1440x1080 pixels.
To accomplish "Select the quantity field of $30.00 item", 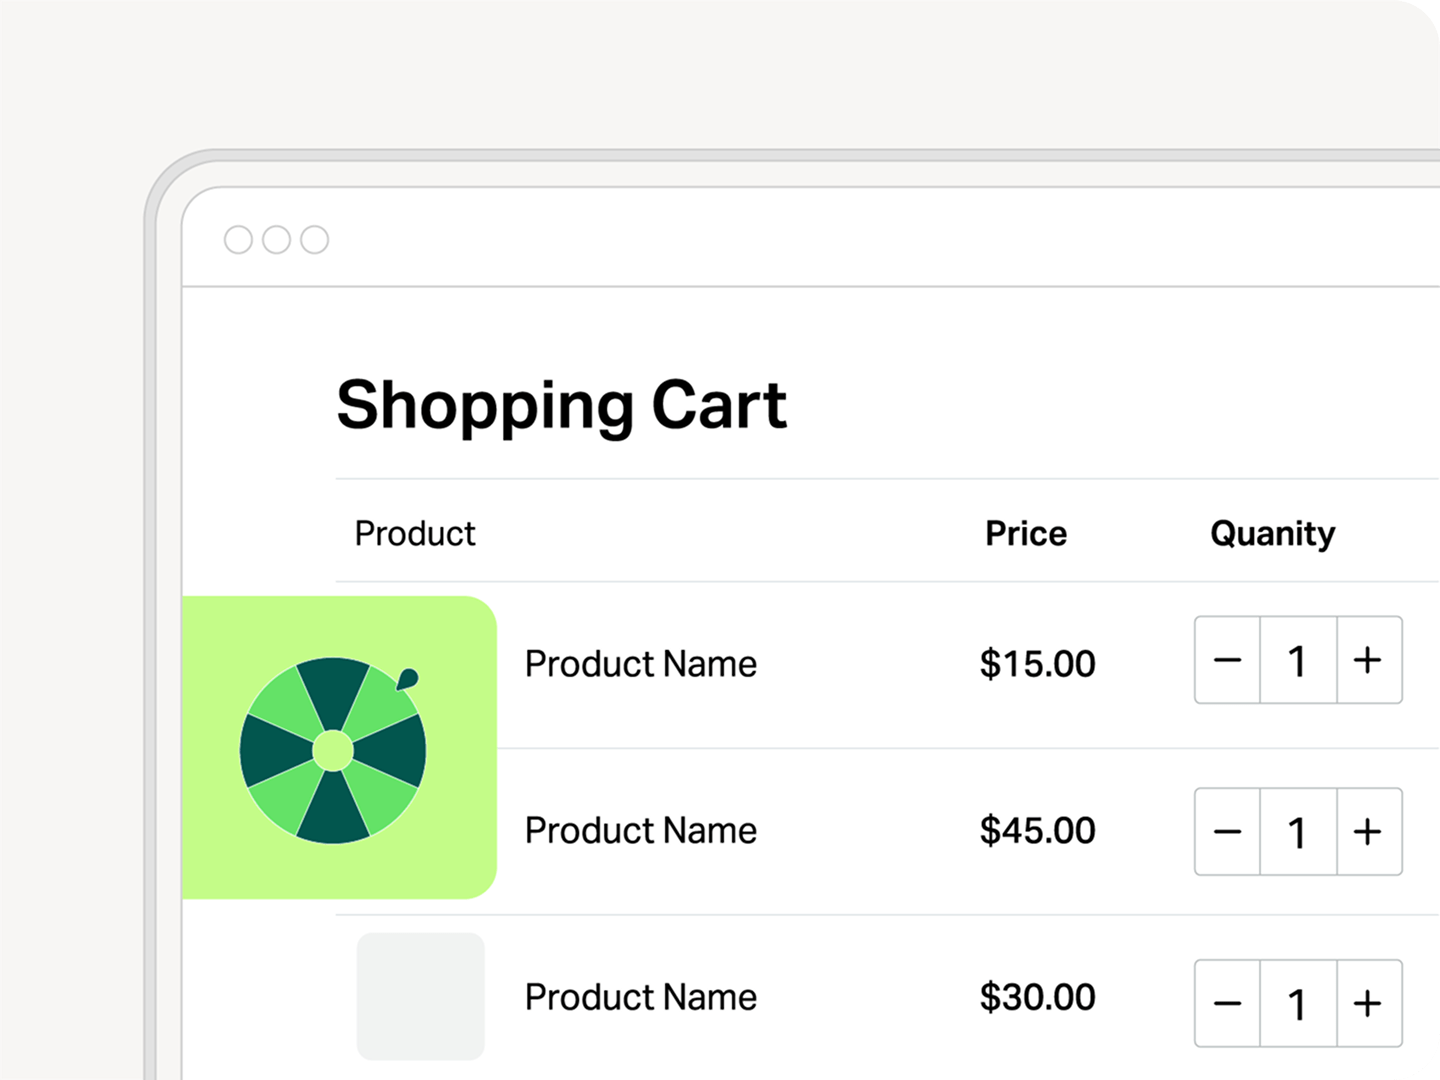I will (1298, 1004).
